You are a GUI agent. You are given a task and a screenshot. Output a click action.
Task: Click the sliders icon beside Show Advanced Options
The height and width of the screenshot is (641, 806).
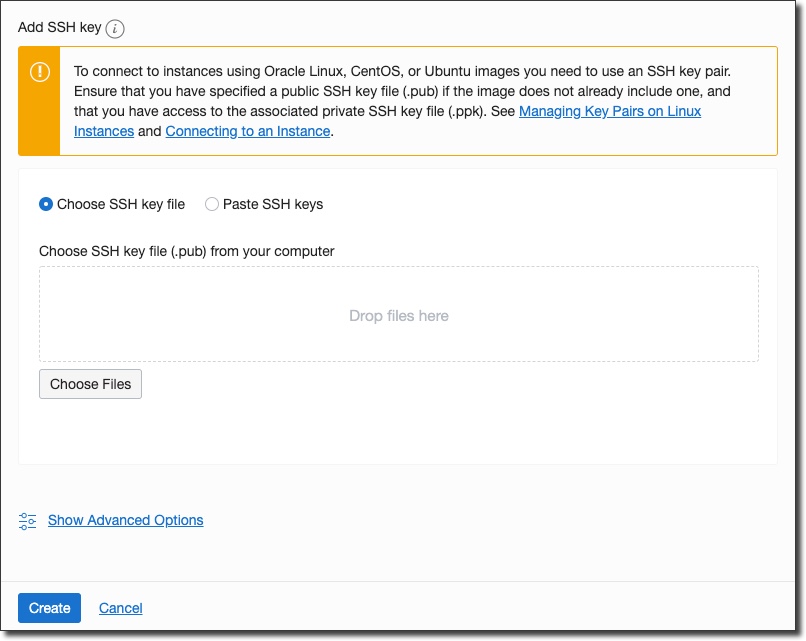click(28, 521)
